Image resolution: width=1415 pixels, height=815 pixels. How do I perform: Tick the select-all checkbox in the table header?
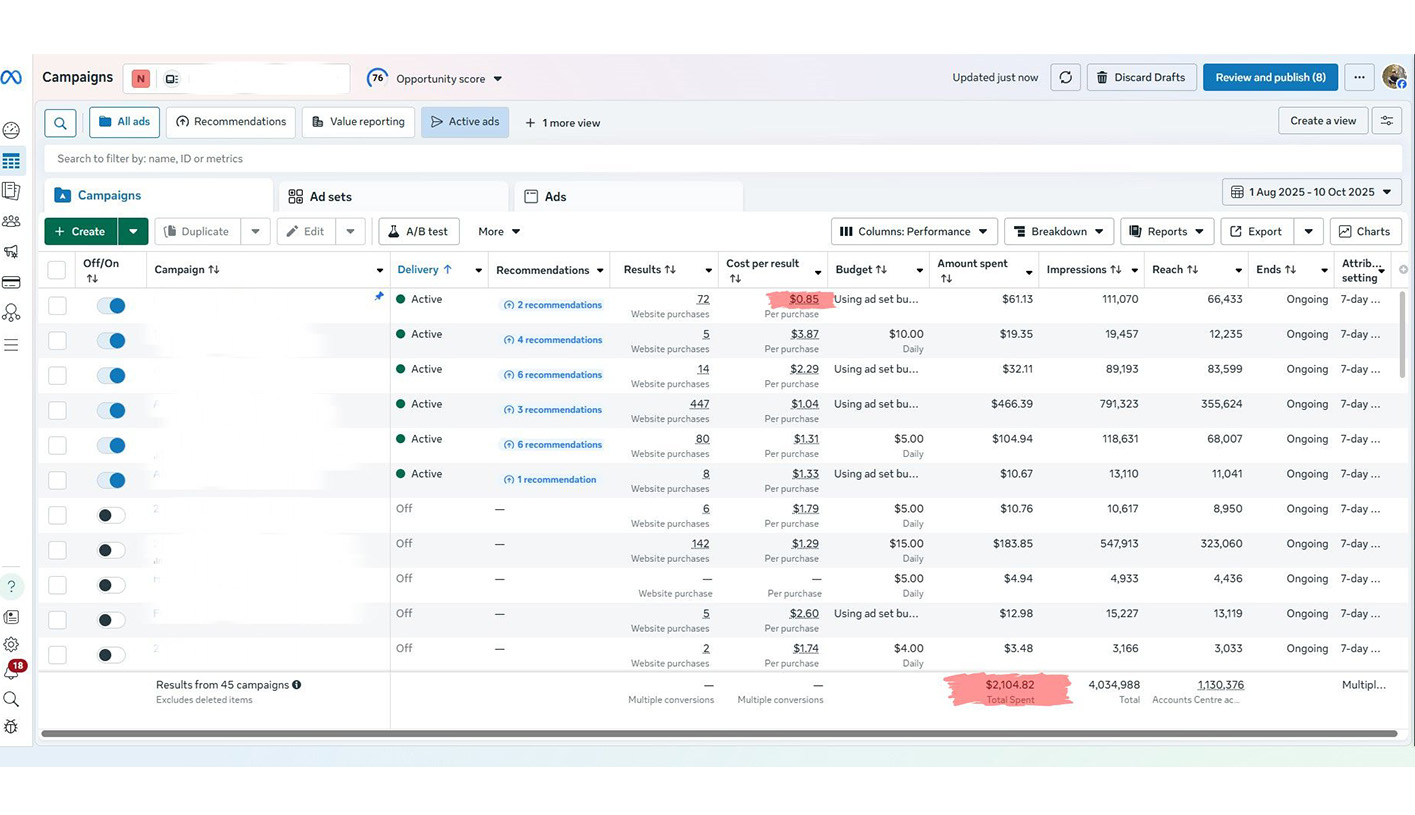(x=57, y=270)
